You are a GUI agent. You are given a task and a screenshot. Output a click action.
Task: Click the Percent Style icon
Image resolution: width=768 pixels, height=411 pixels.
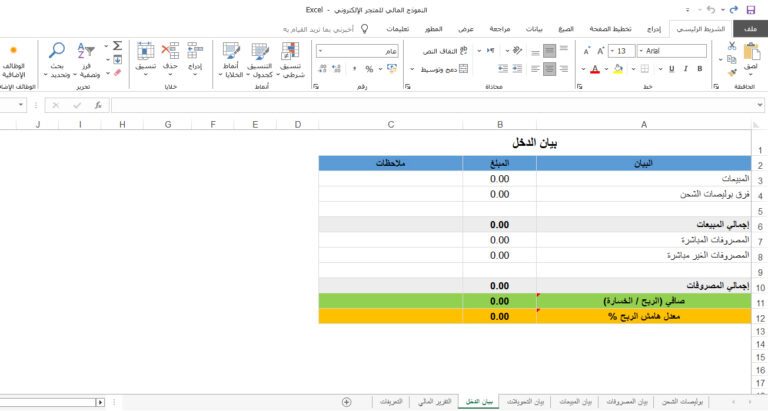pyautogui.click(x=369, y=69)
